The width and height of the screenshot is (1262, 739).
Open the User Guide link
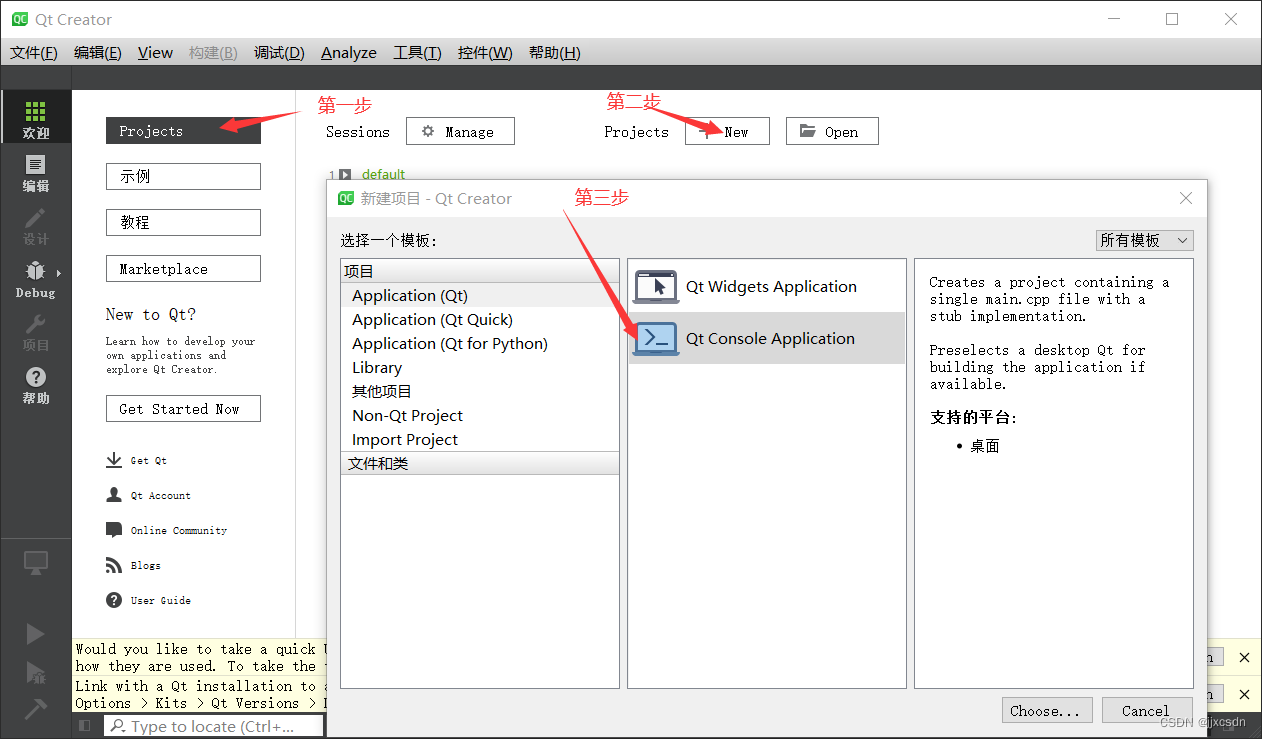pyautogui.click(x=161, y=601)
